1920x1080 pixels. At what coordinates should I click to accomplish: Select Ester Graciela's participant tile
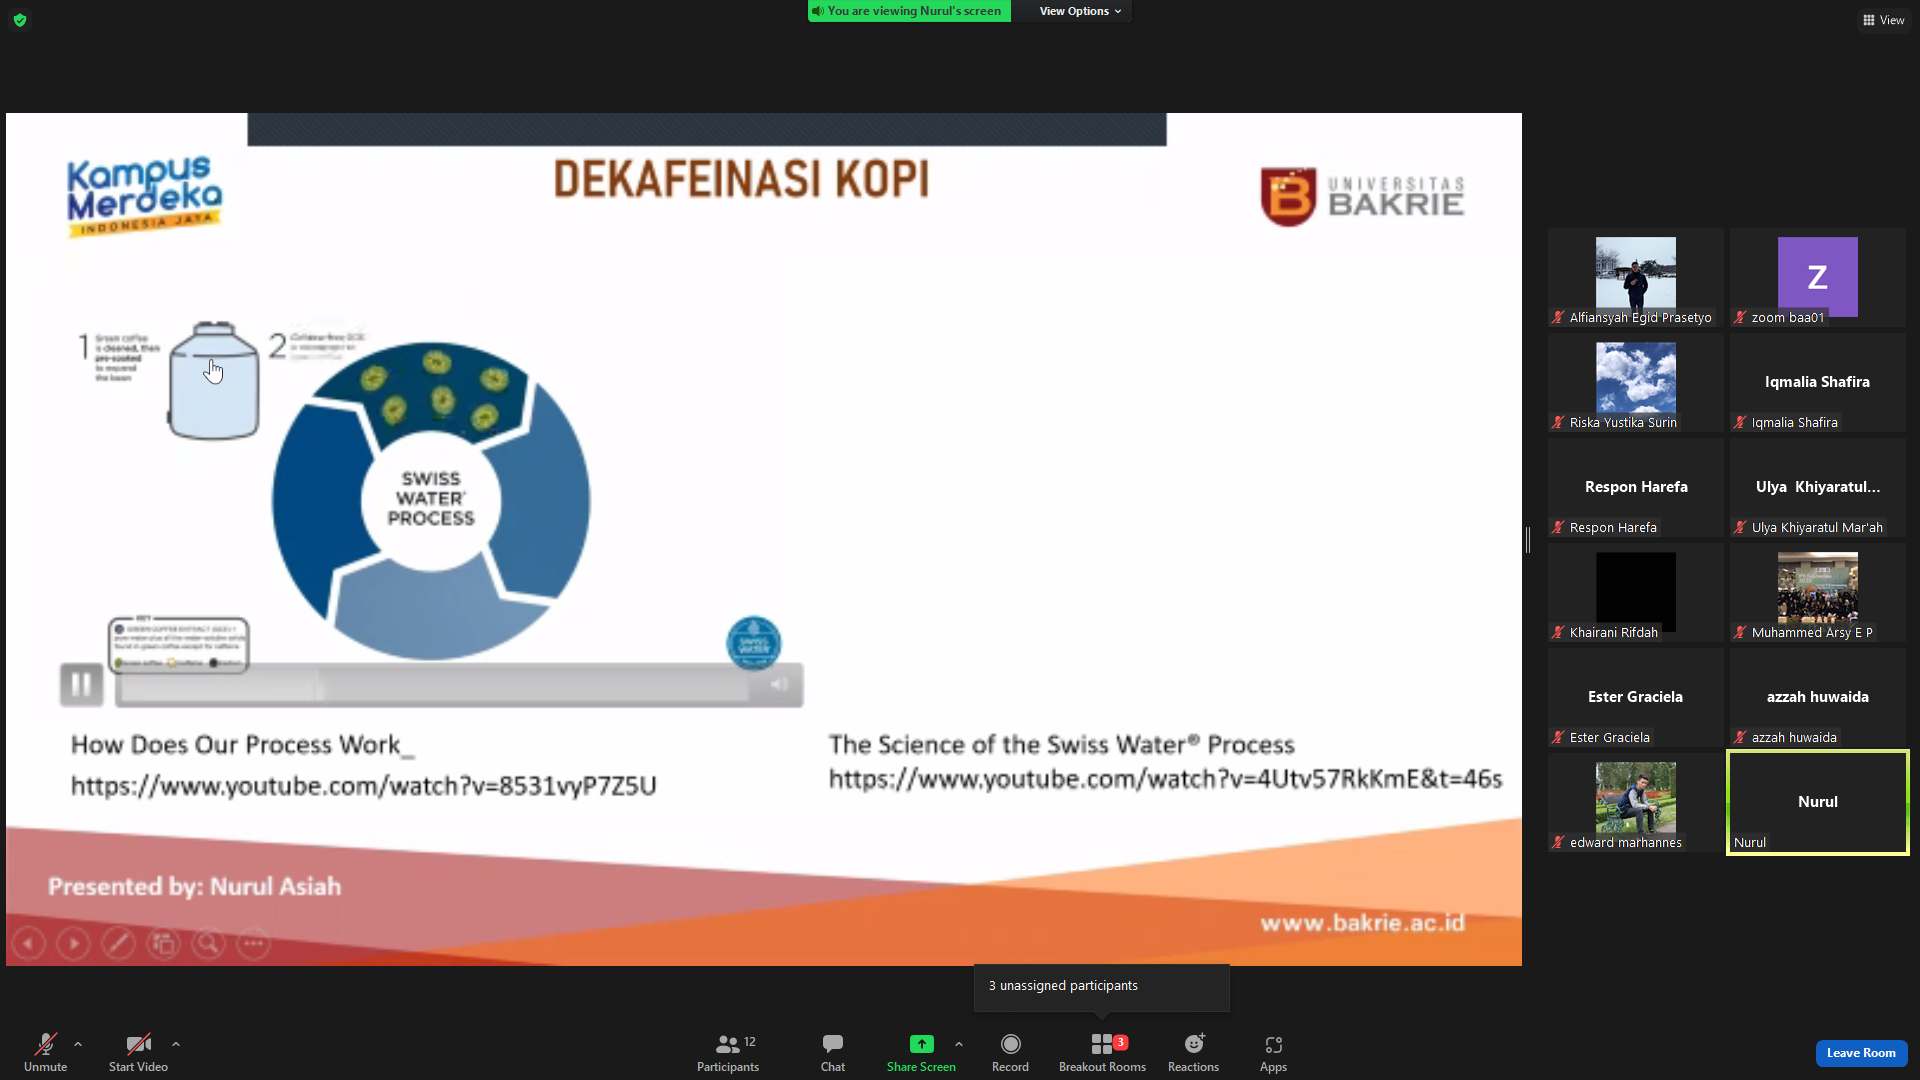point(1636,697)
